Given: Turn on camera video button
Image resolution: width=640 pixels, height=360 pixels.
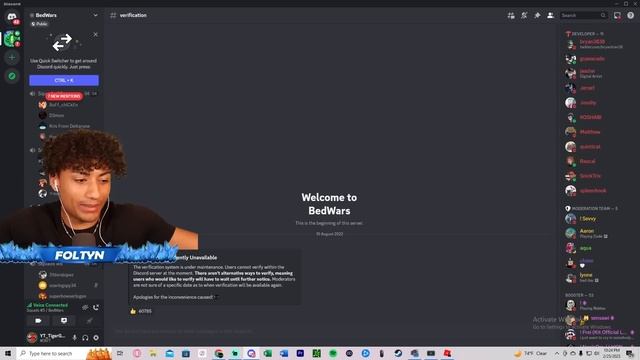Looking at the screenshot, I should tap(38, 321).
